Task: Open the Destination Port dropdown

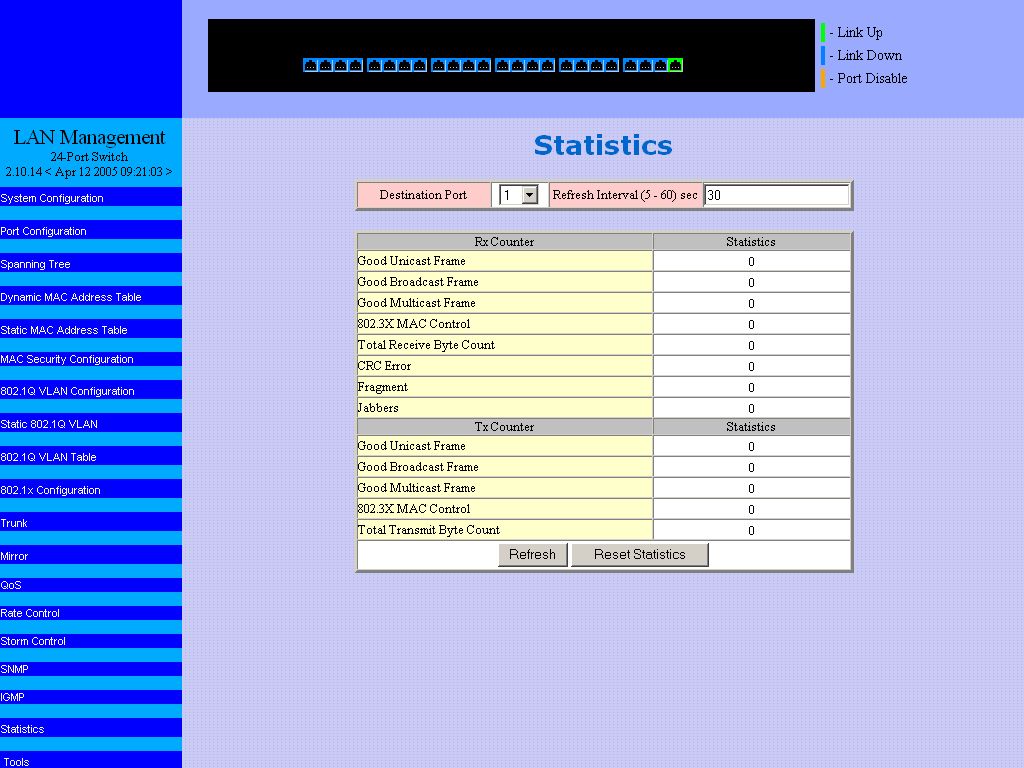Action: click(519, 195)
